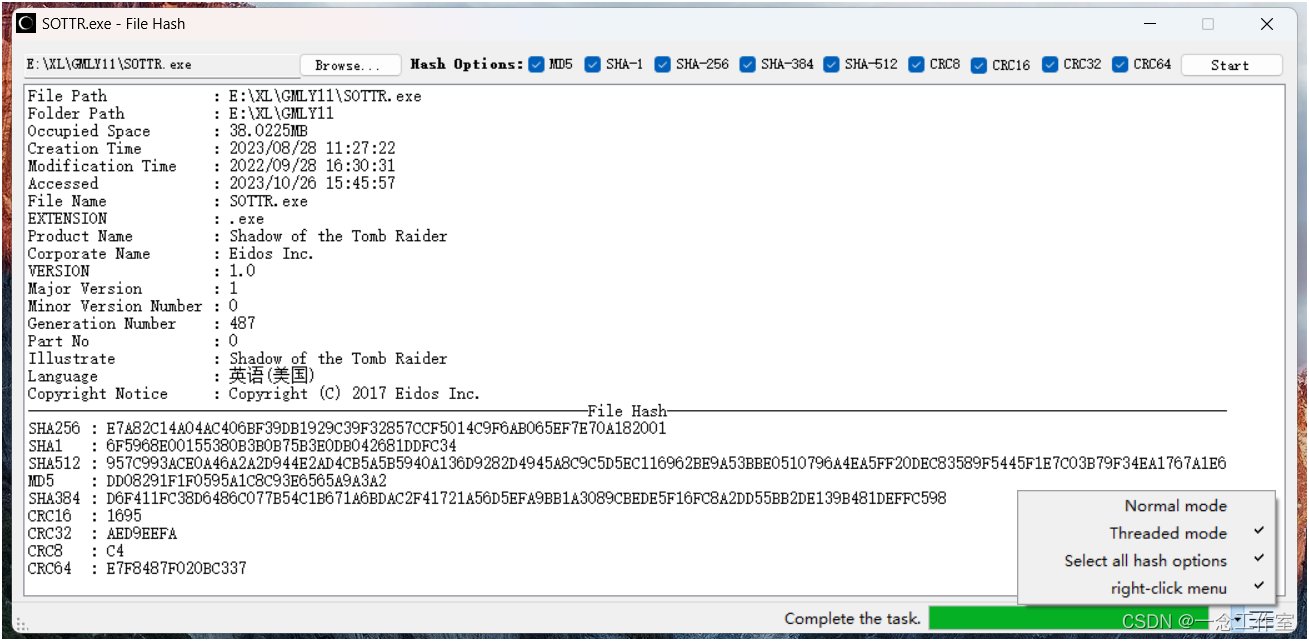The height and width of the screenshot is (641, 1309).
Task: Toggle the SHA-1 hash checkbox
Action: 593,64
